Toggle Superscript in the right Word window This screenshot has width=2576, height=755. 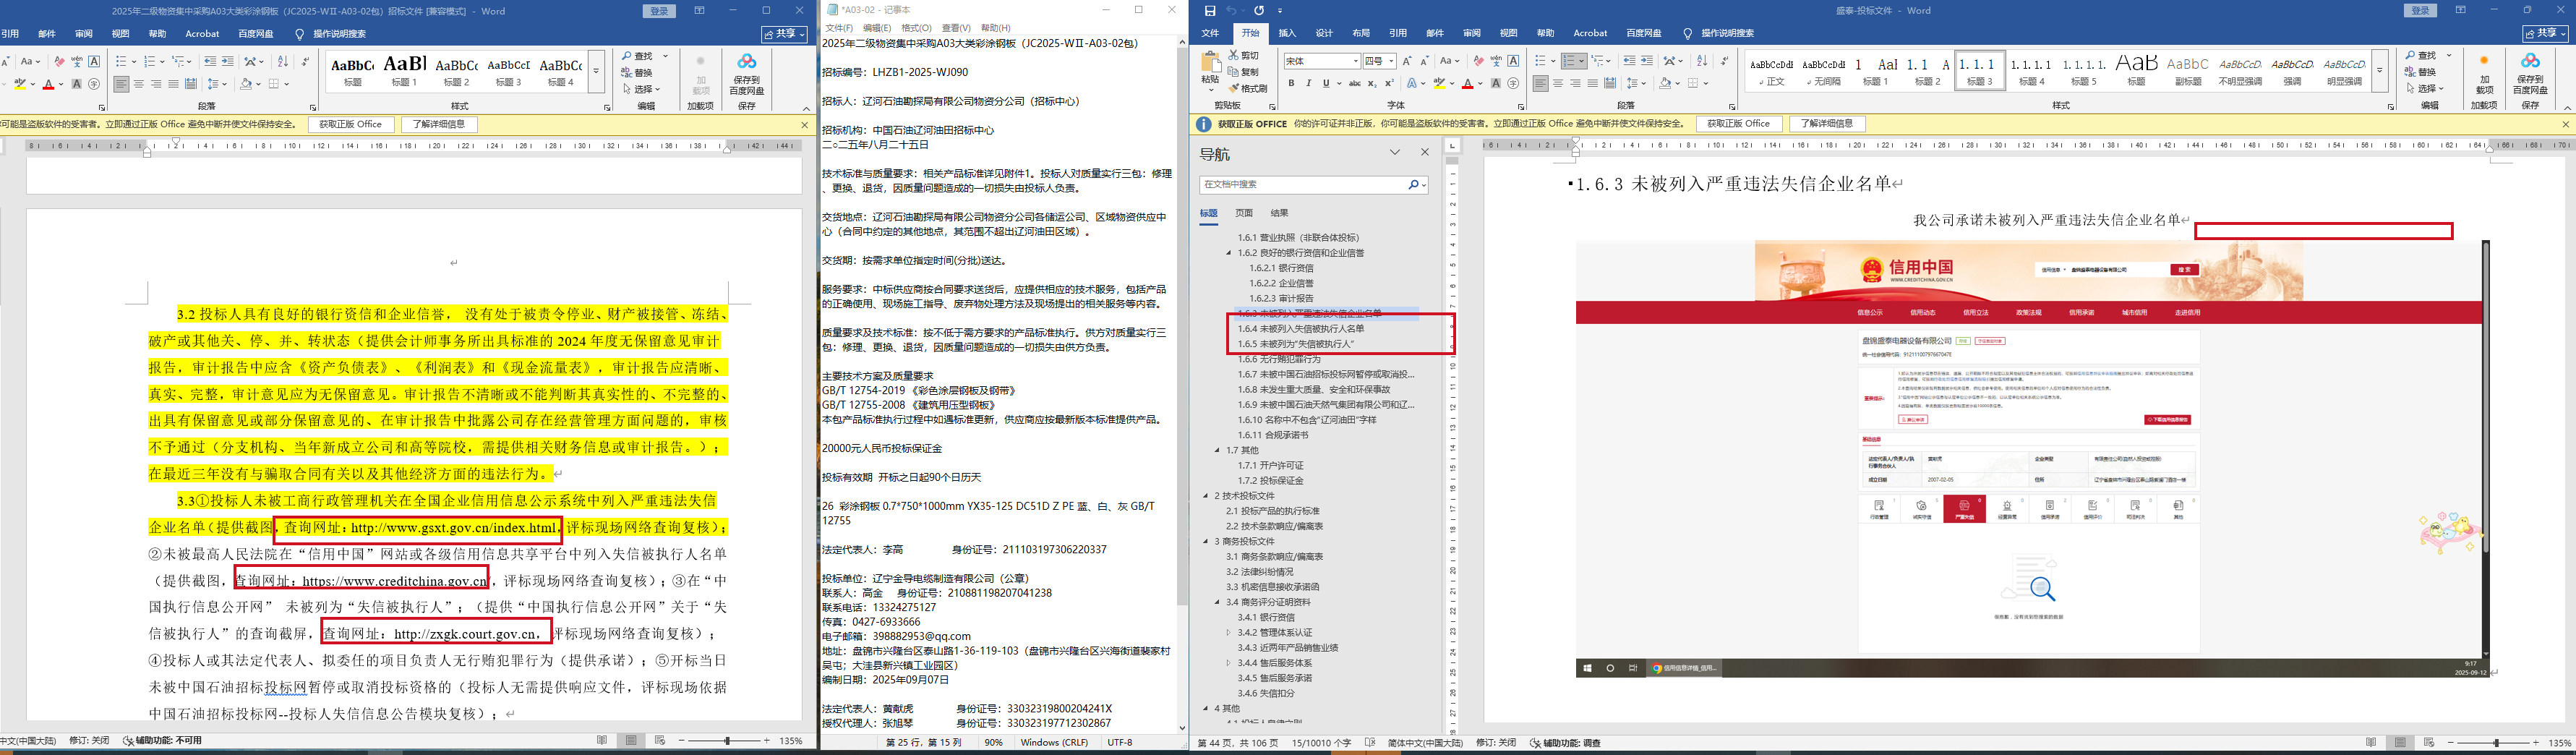coord(1390,83)
